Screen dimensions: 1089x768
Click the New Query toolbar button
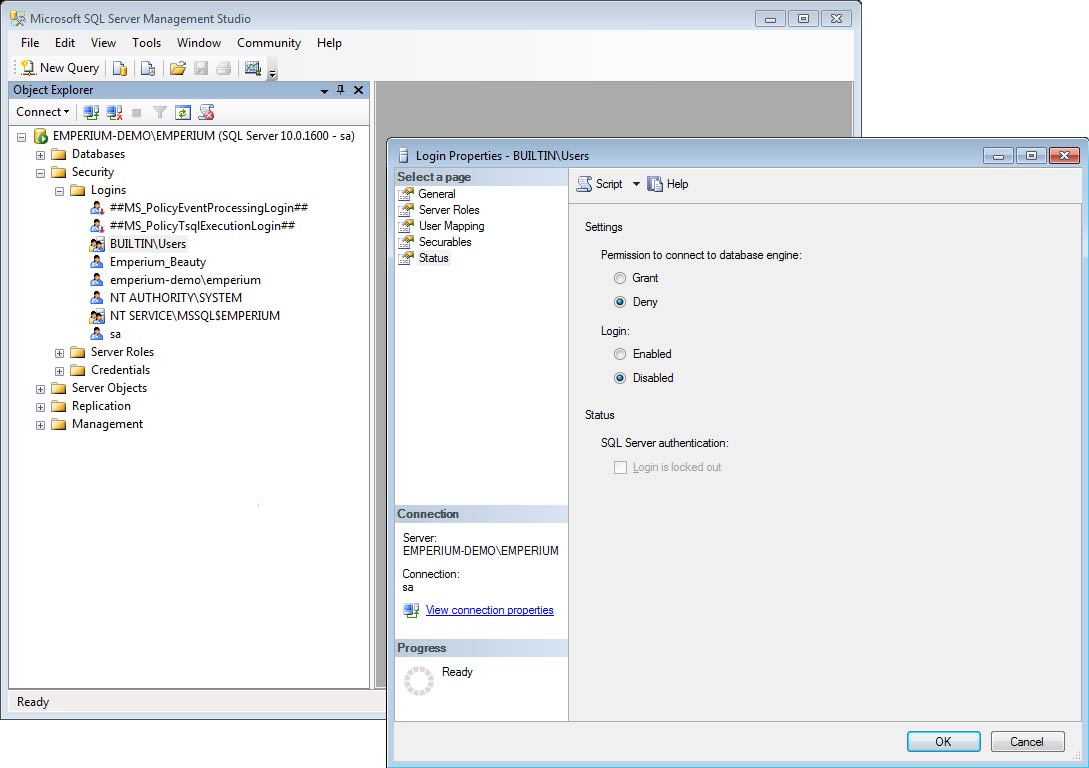click(x=60, y=68)
